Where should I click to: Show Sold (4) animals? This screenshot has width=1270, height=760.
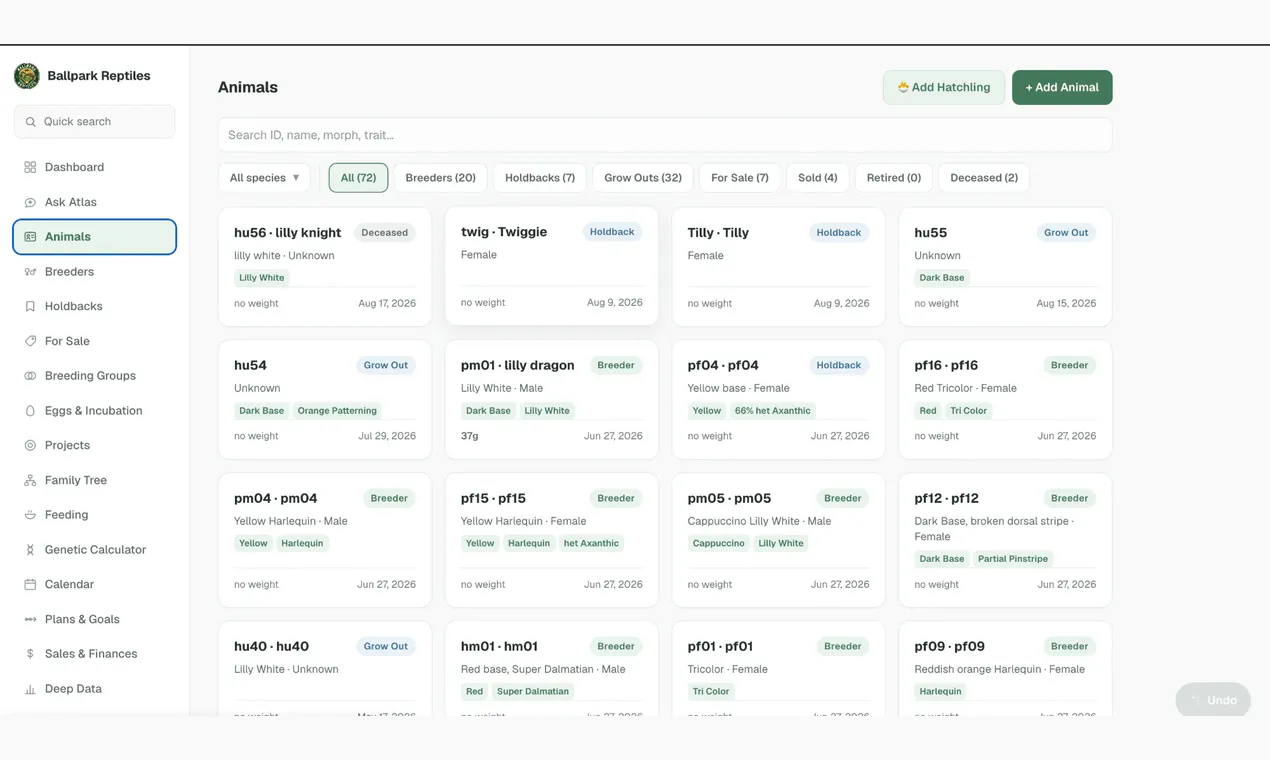pos(818,178)
